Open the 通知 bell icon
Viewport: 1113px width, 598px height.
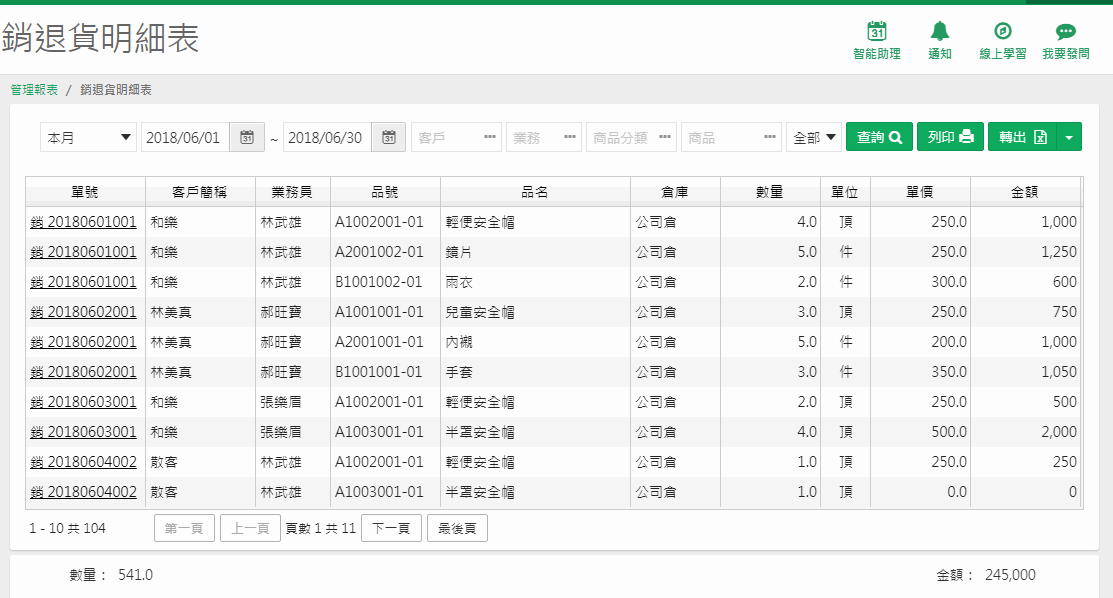pos(940,31)
